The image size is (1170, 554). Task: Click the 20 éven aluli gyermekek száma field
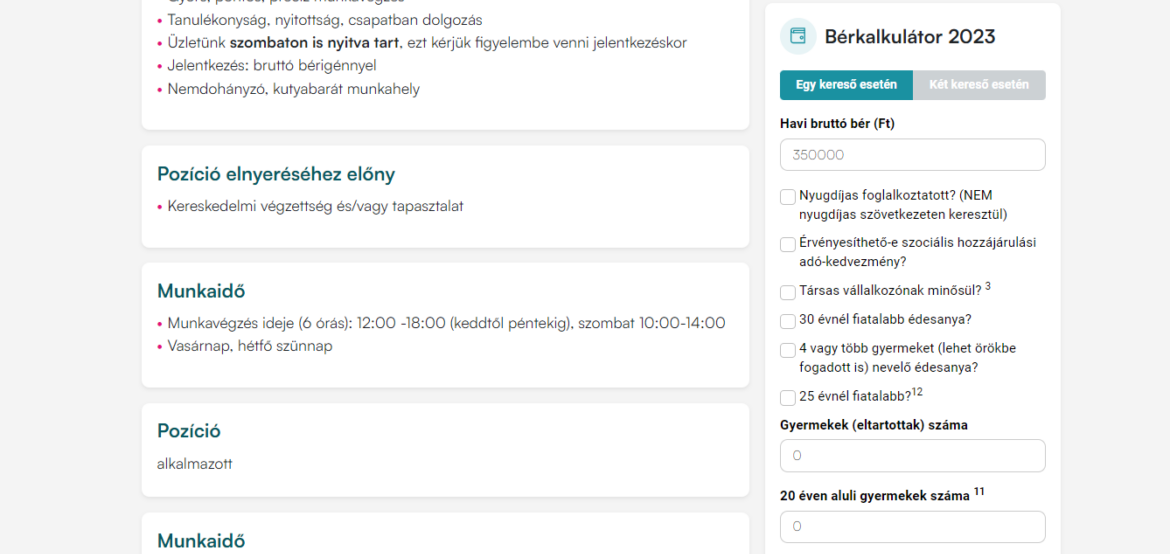click(913, 526)
